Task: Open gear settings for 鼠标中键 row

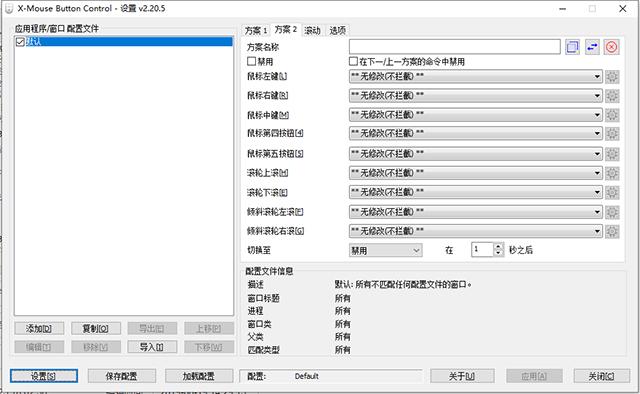Action: click(612, 115)
